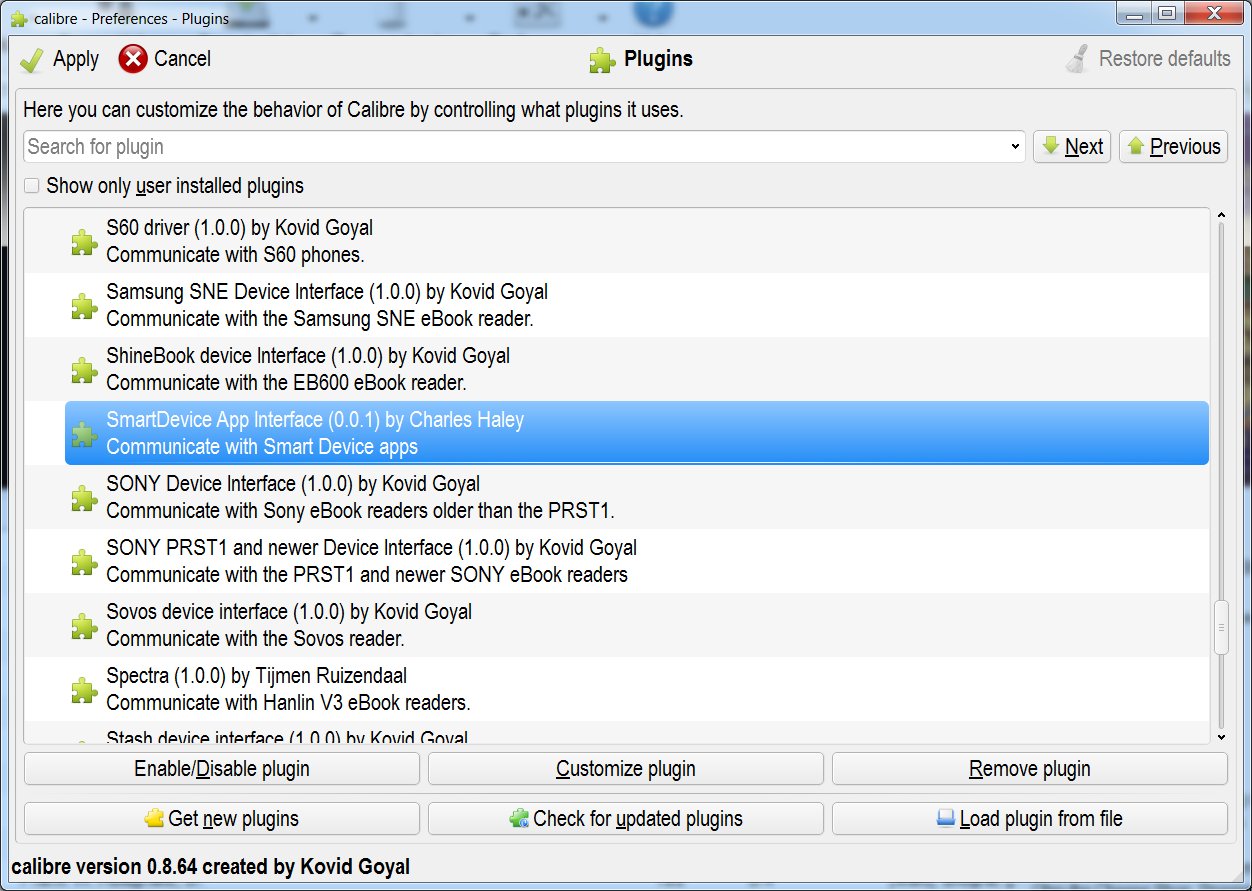
Task: Select Sovos device interface row
Action: click(x=637, y=625)
